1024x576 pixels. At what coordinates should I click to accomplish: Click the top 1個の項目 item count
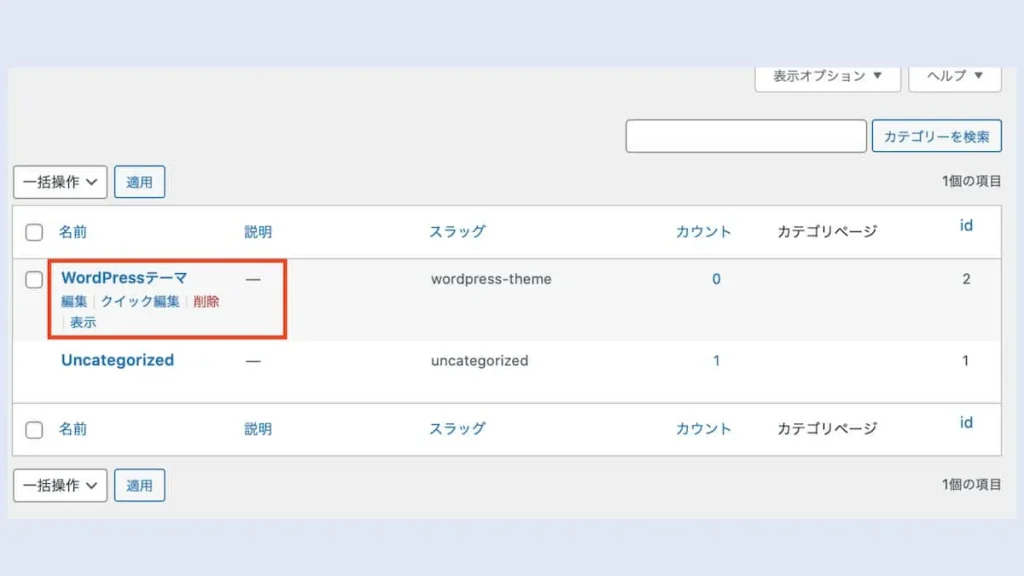[971, 181]
